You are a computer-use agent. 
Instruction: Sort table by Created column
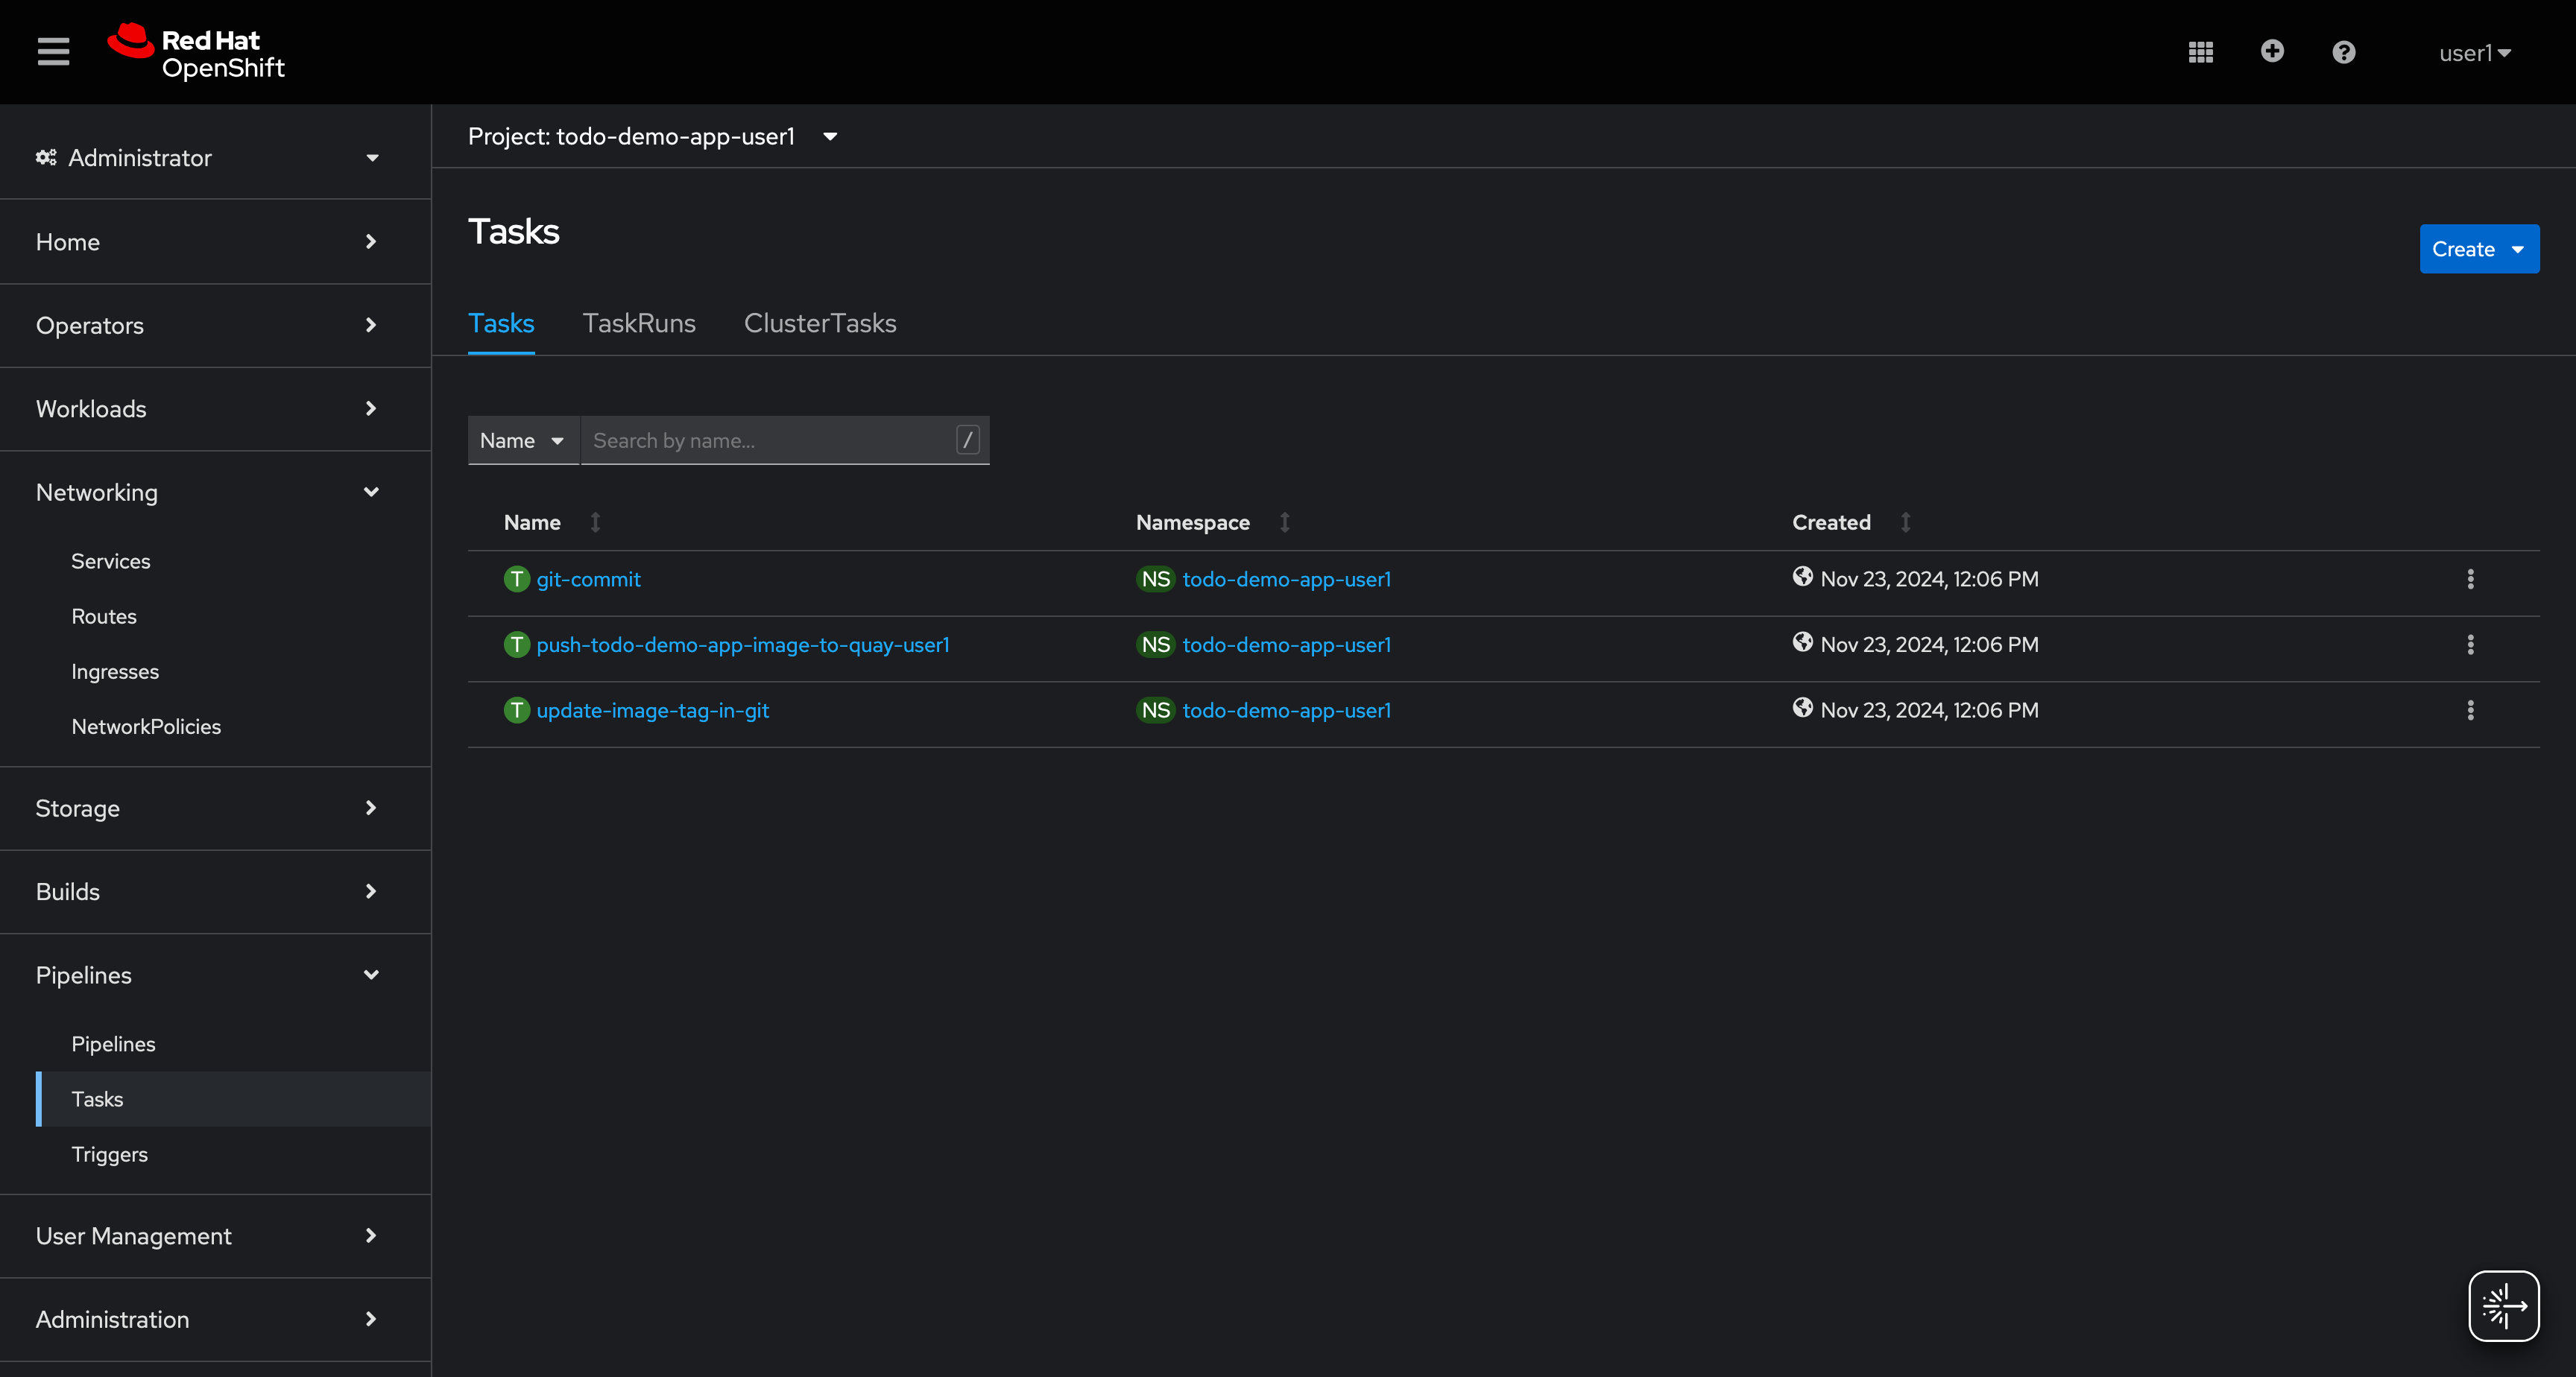1851,522
